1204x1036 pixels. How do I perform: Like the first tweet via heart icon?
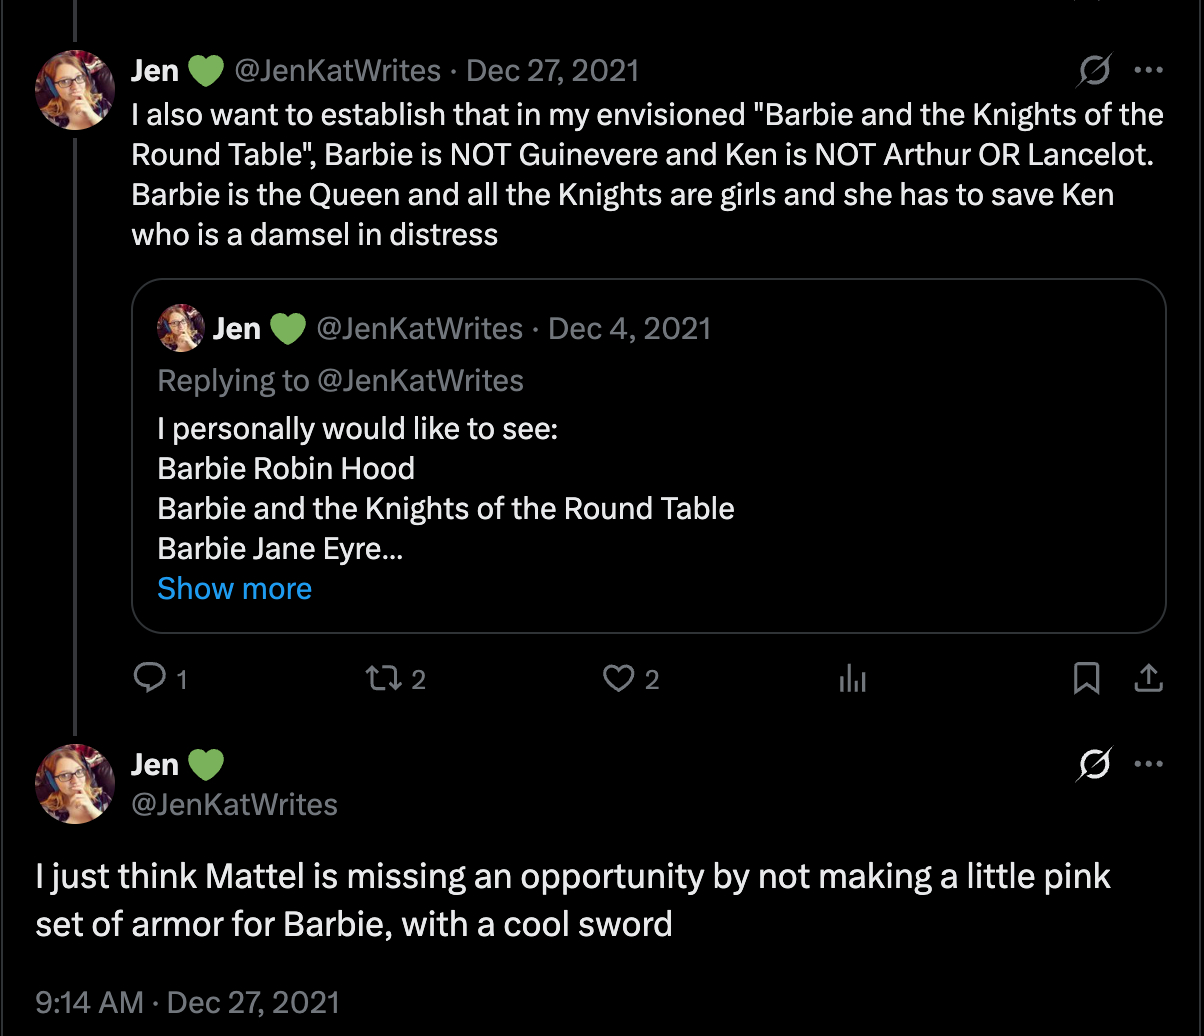[x=618, y=679]
